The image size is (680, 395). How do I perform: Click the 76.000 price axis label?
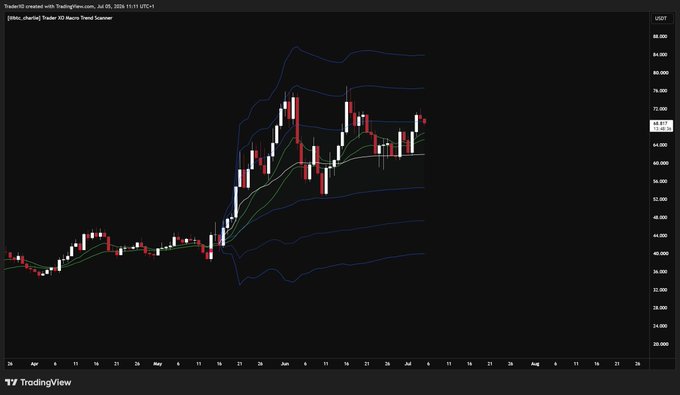[660, 91]
